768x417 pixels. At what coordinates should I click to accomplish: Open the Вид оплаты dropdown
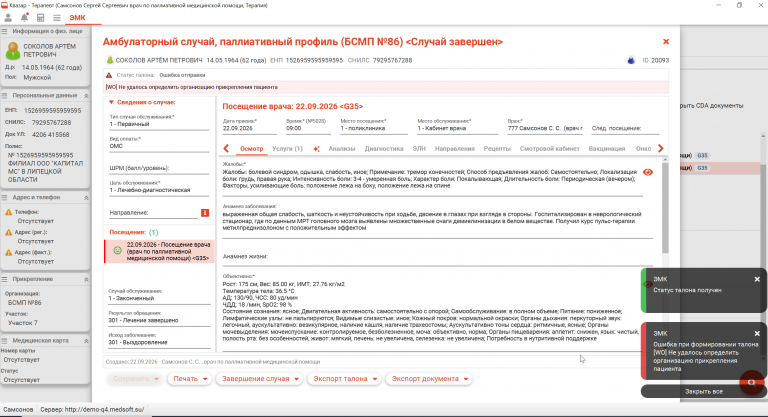(159, 146)
